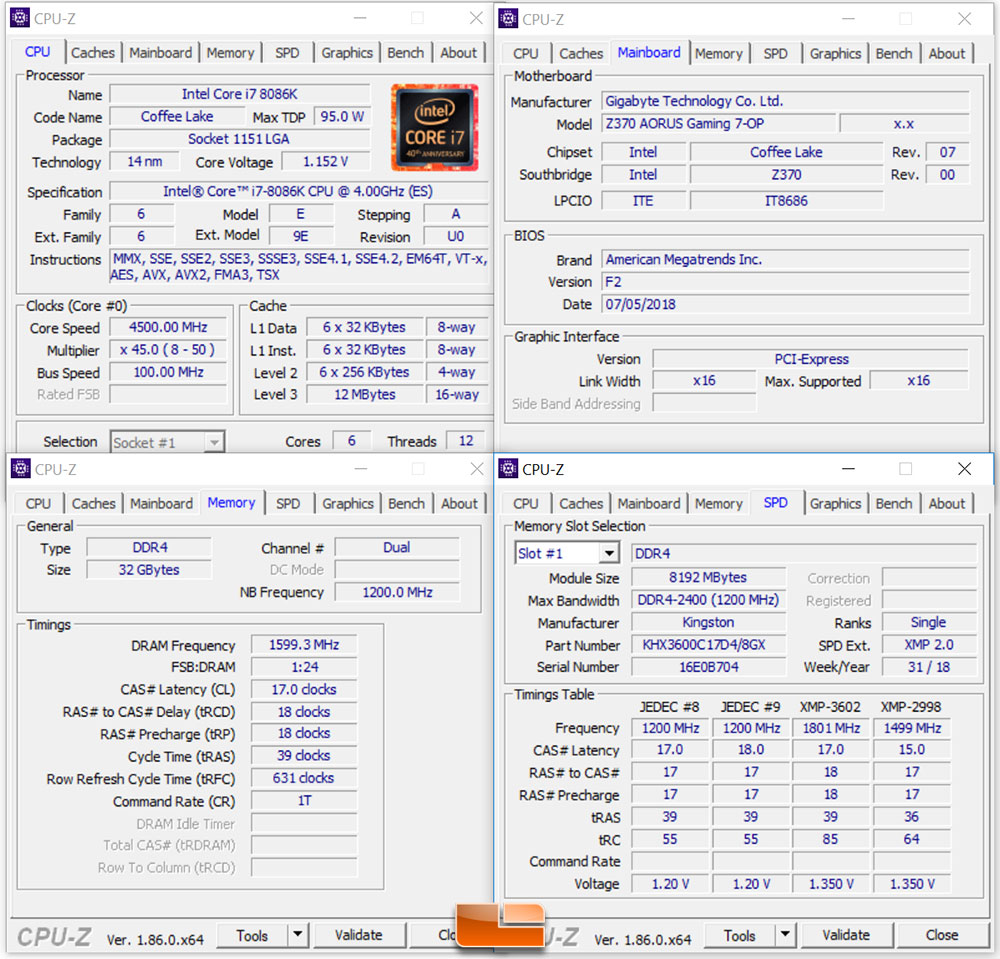Click processor name field Intel Core i7 8086K
The height and width of the screenshot is (959, 1000).
[240, 94]
